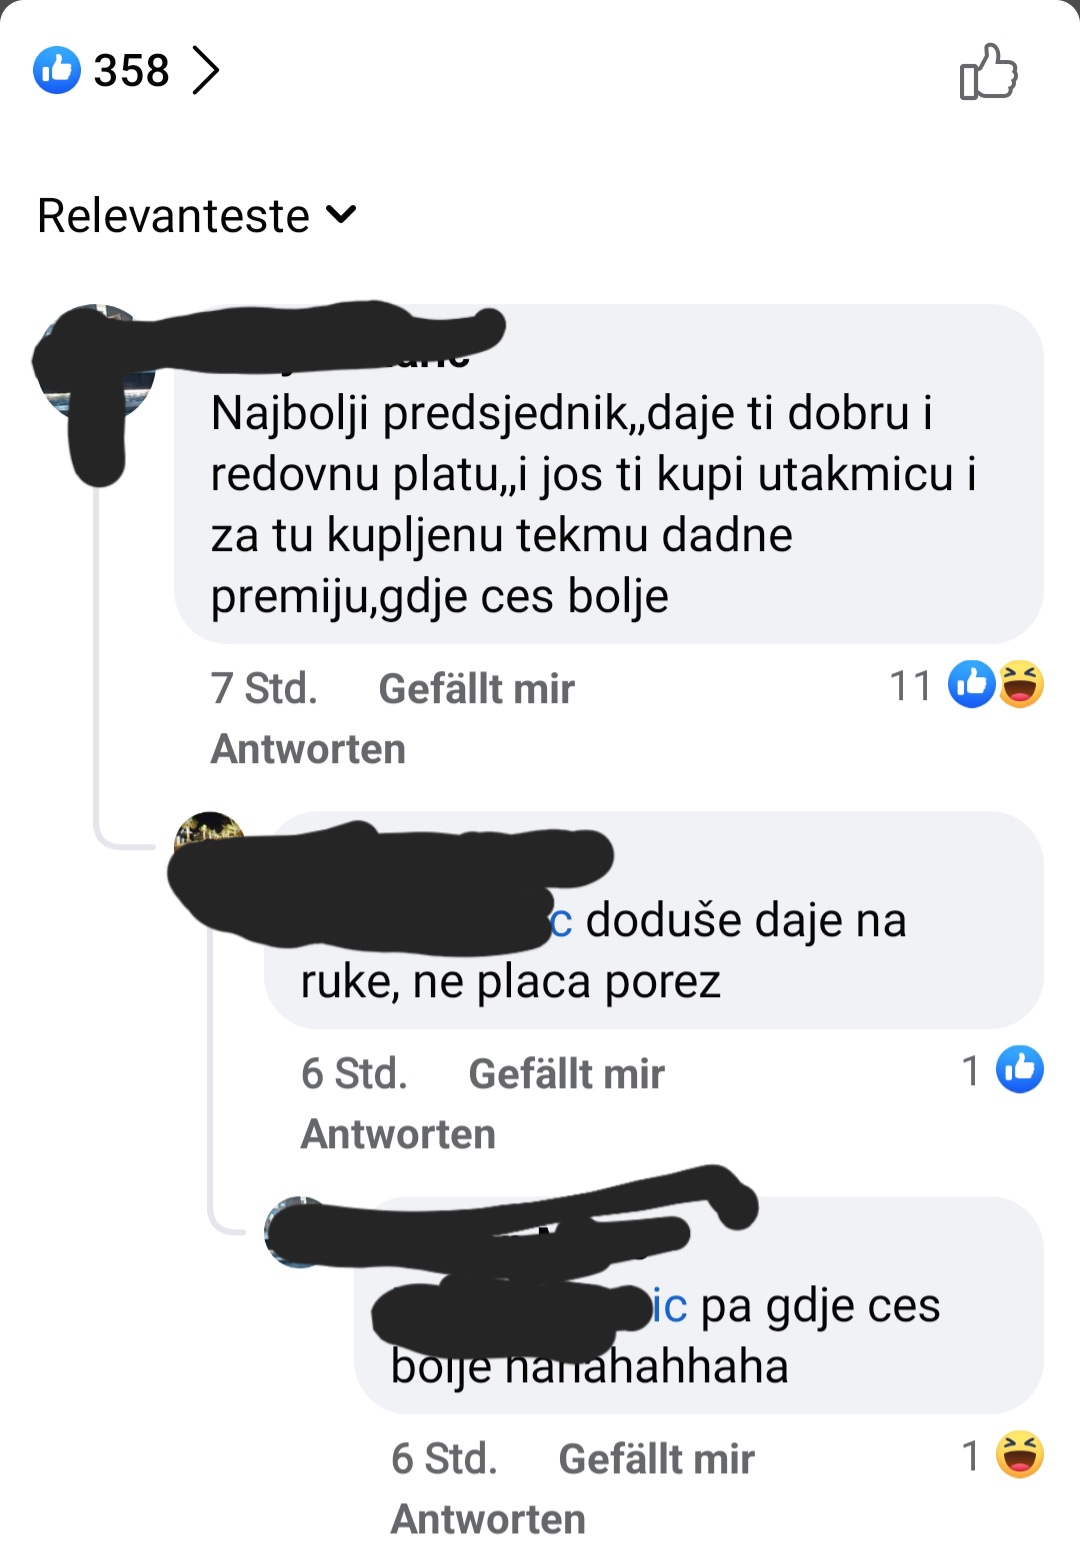
Task: Open the 358 reactions count
Action: (x=131, y=70)
